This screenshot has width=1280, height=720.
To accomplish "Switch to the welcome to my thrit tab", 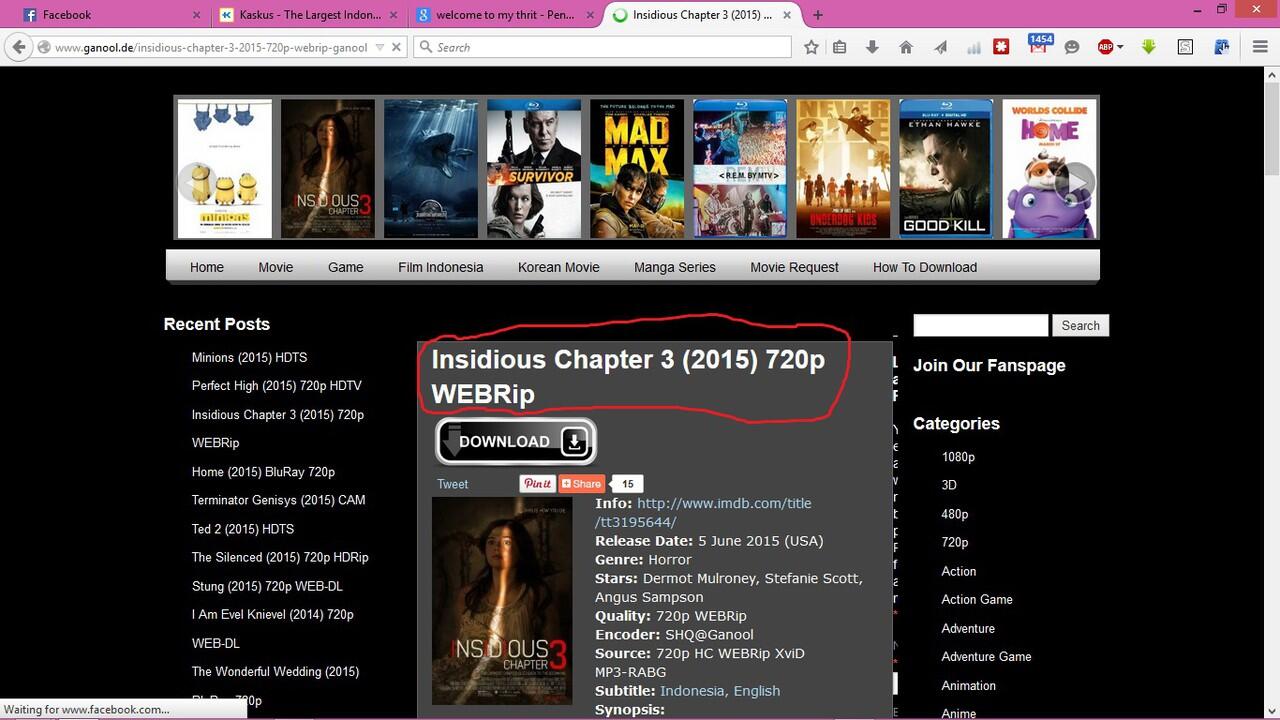I will pos(505,15).
